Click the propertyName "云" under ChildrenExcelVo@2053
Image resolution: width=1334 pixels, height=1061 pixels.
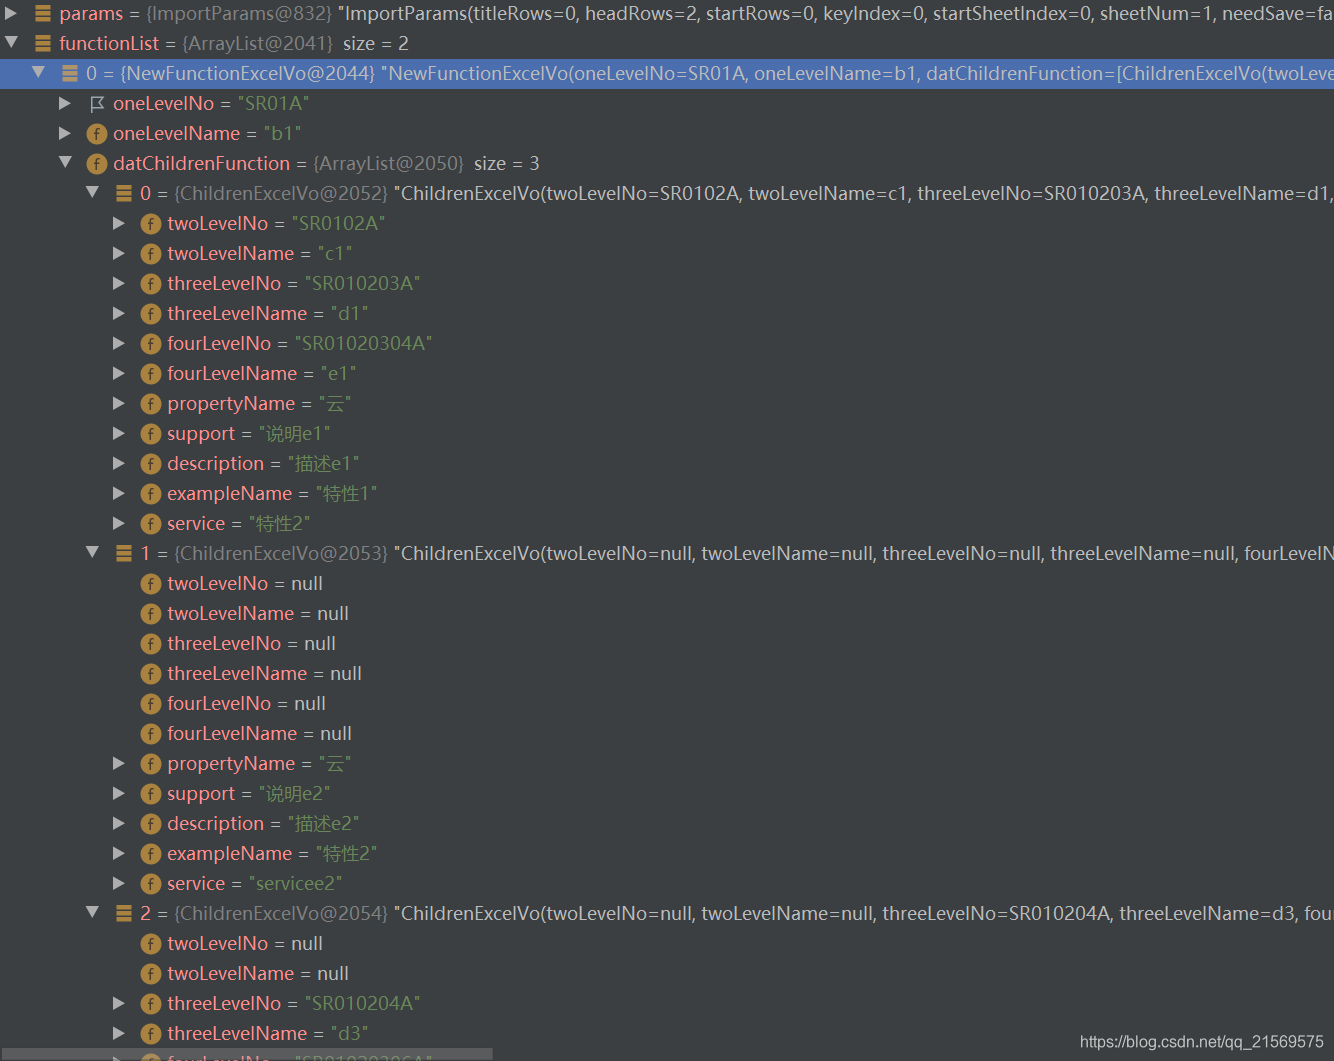tap(335, 764)
